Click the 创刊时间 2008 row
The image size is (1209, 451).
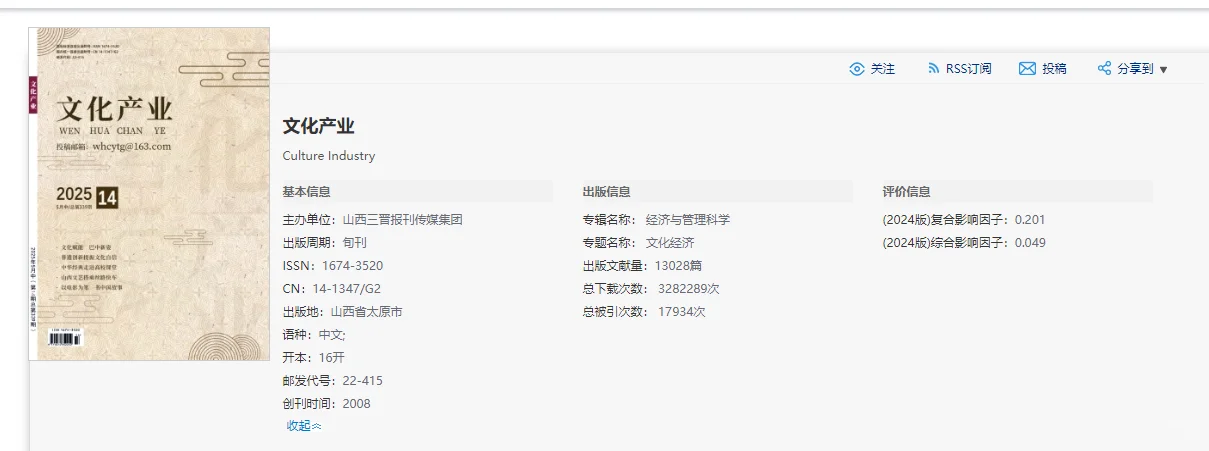pyautogui.click(x=327, y=403)
